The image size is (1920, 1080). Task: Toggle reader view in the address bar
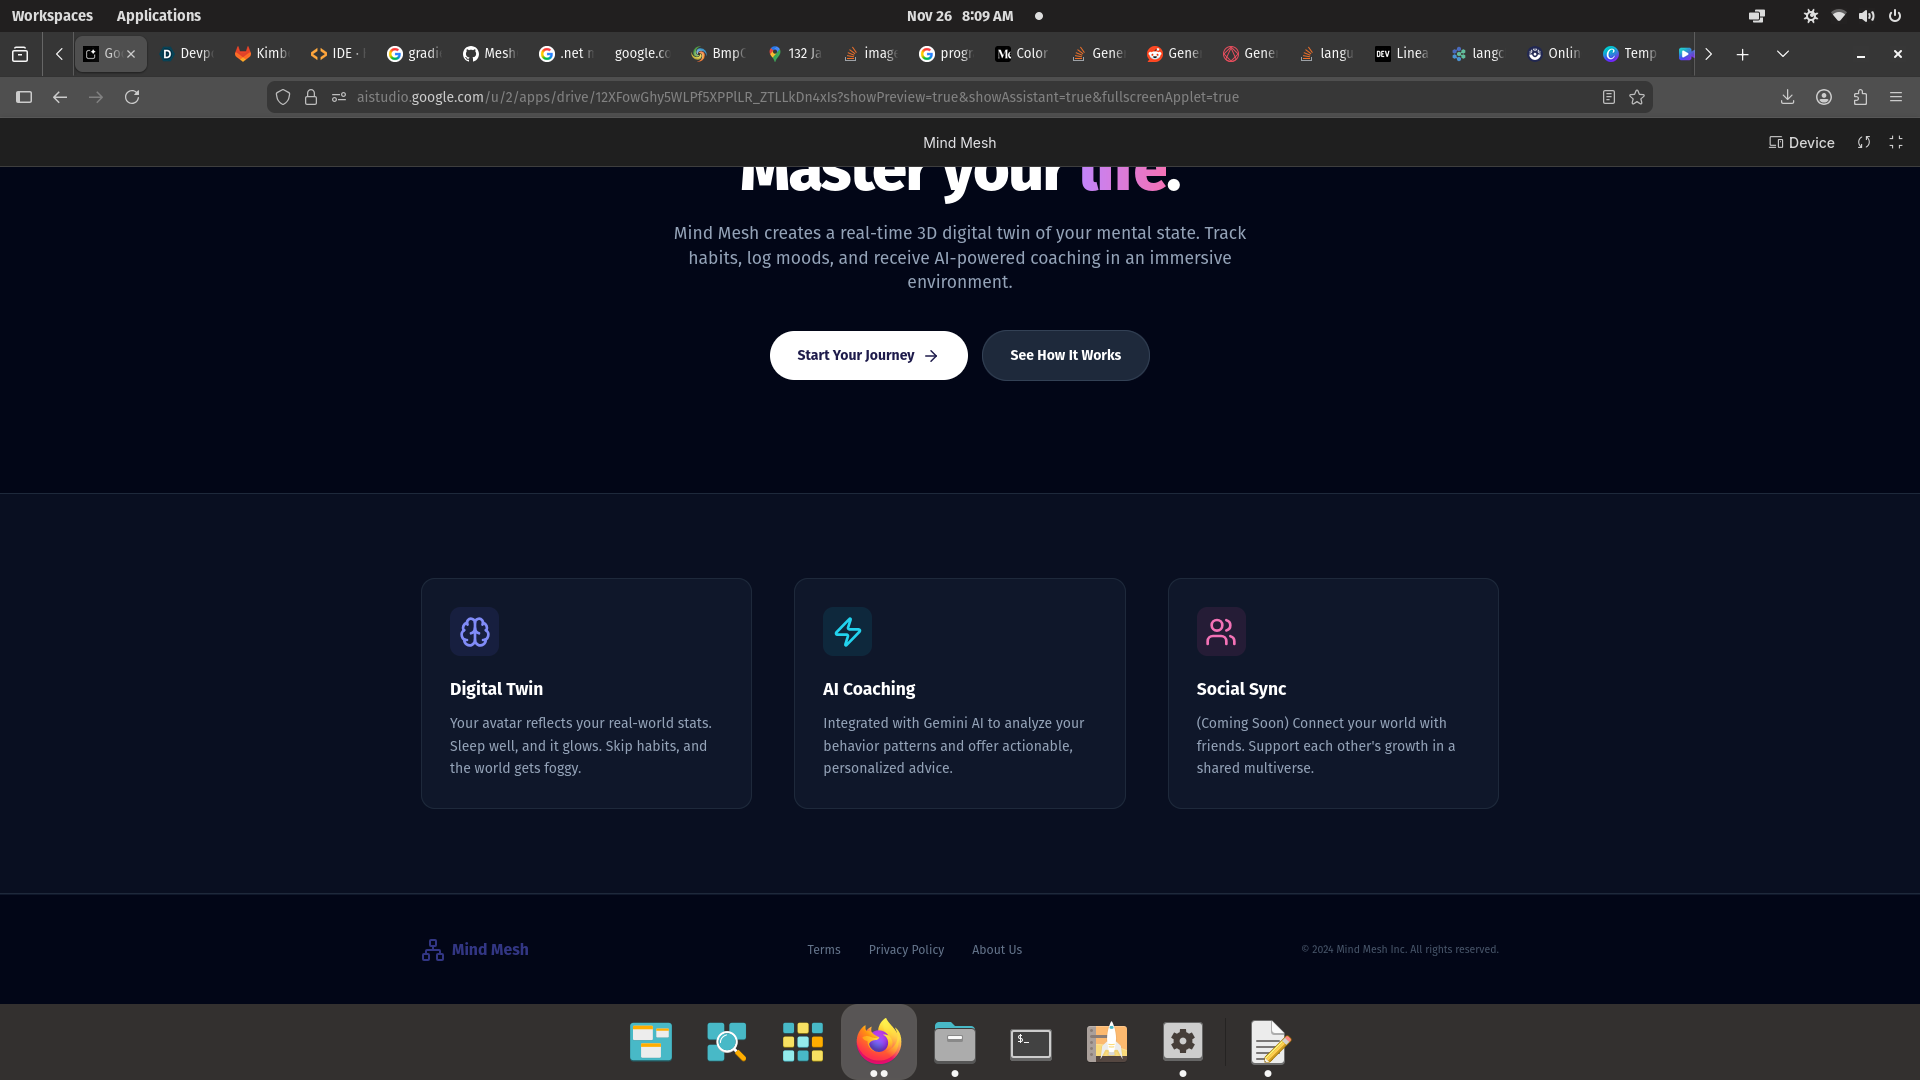pos(1609,97)
